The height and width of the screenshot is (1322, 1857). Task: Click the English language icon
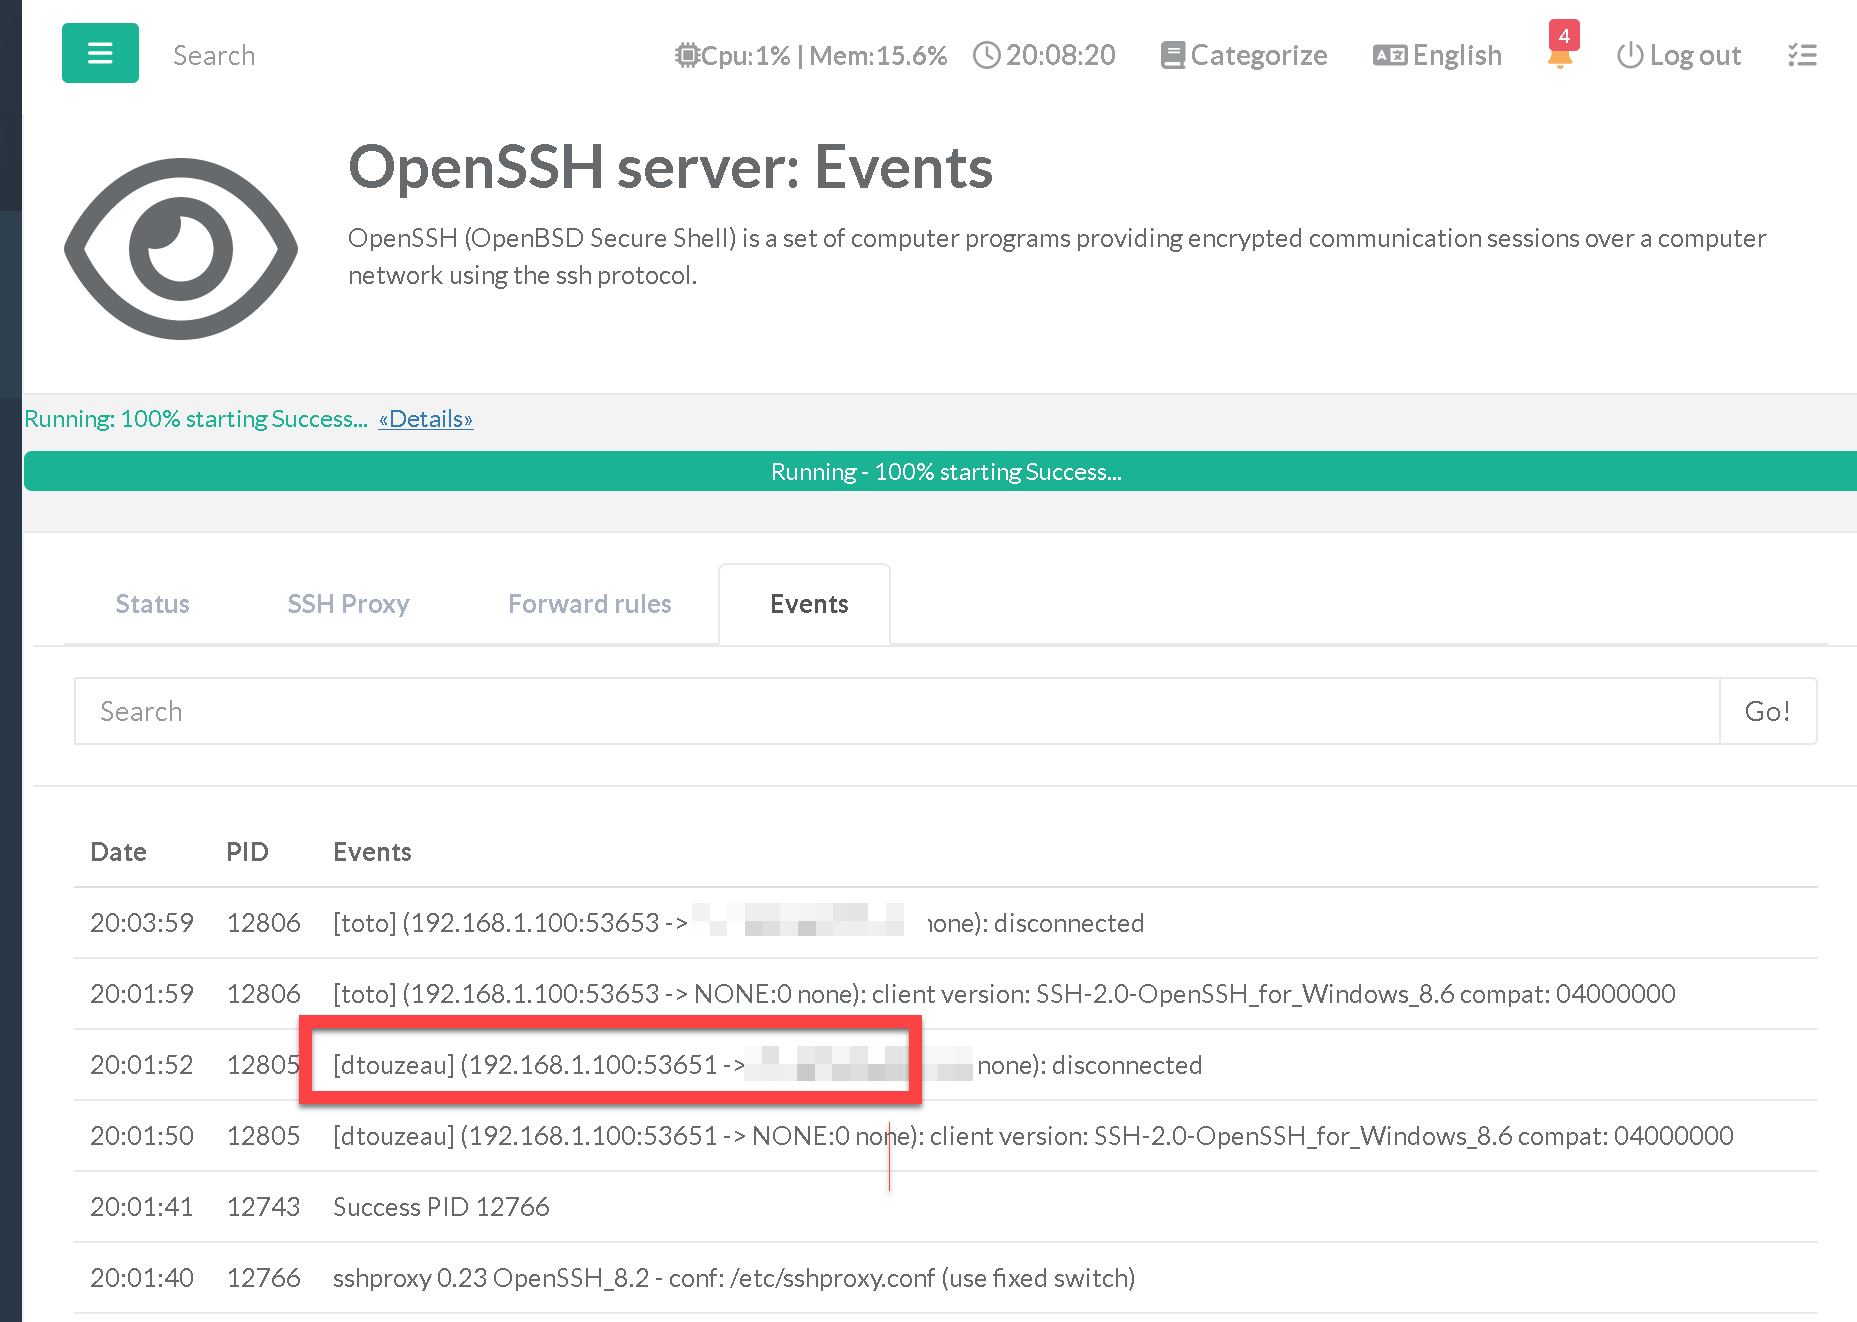(x=1389, y=55)
